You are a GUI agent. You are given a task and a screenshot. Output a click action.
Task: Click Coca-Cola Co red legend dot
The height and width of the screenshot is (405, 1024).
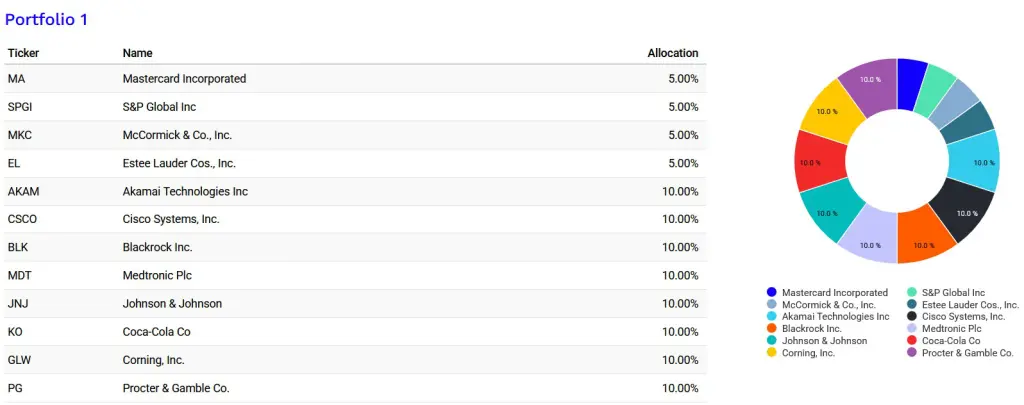tap(912, 340)
